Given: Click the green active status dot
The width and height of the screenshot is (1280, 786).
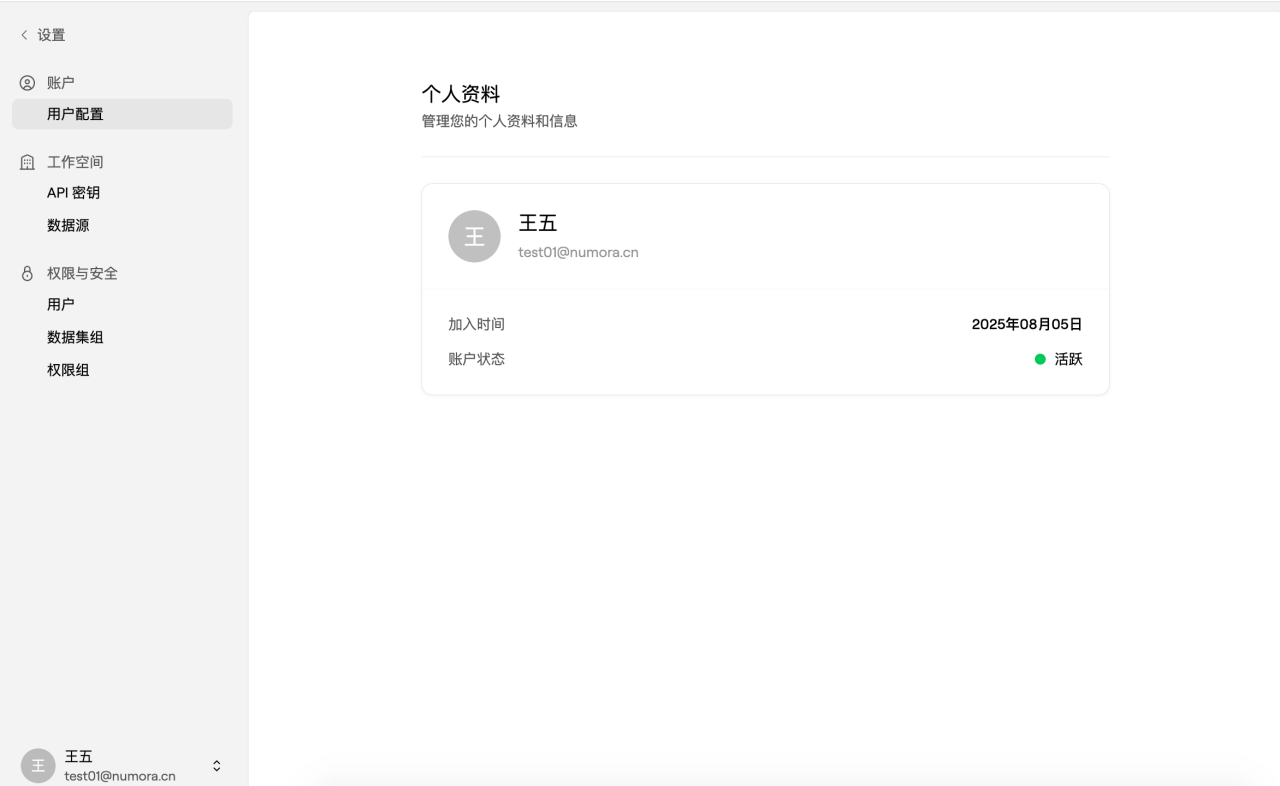Looking at the screenshot, I should [1039, 358].
